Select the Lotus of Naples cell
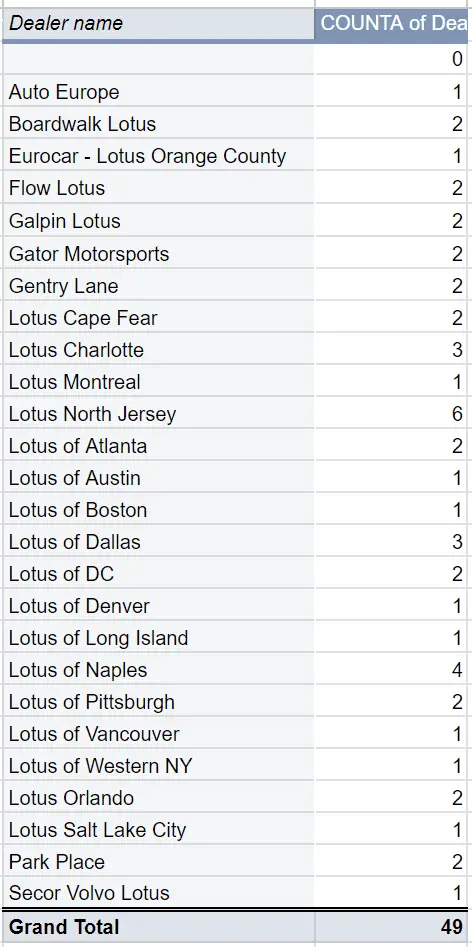 (x=158, y=670)
